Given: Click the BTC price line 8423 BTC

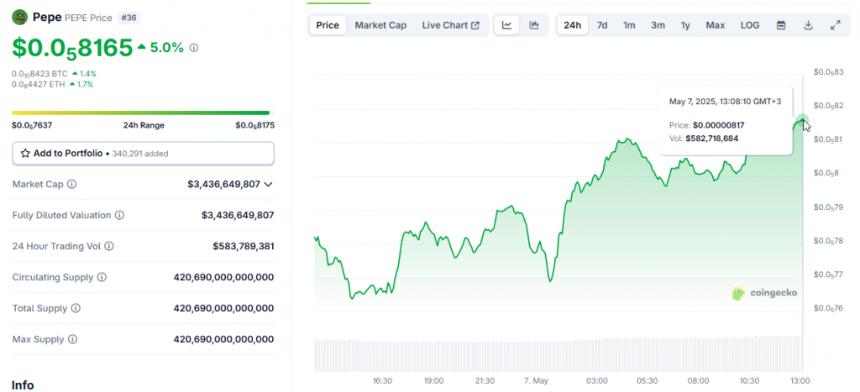Looking at the screenshot, I should coord(39,73).
